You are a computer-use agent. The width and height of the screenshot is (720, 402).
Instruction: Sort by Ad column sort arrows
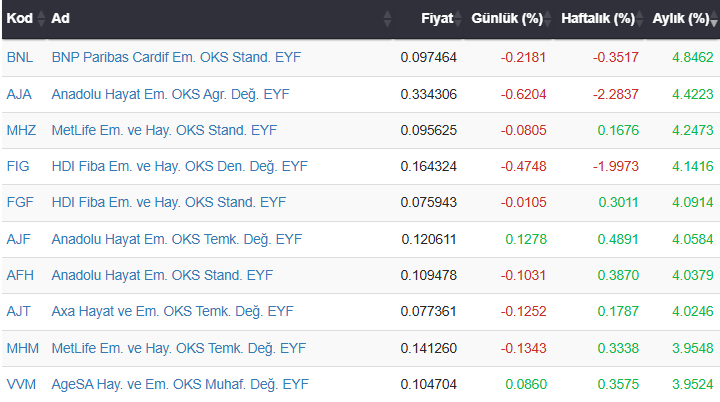(x=387, y=18)
